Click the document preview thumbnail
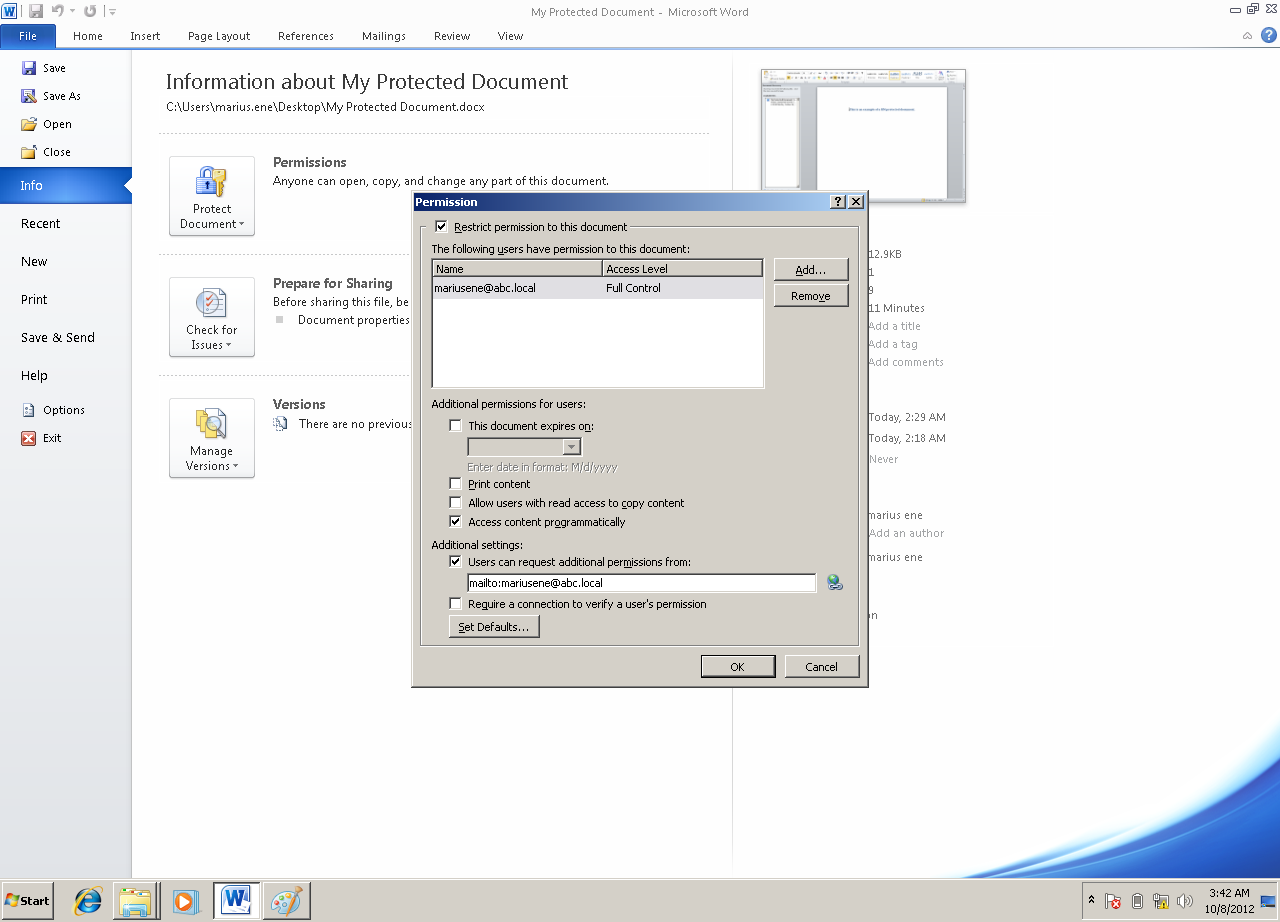The image size is (1280, 922). (x=863, y=135)
